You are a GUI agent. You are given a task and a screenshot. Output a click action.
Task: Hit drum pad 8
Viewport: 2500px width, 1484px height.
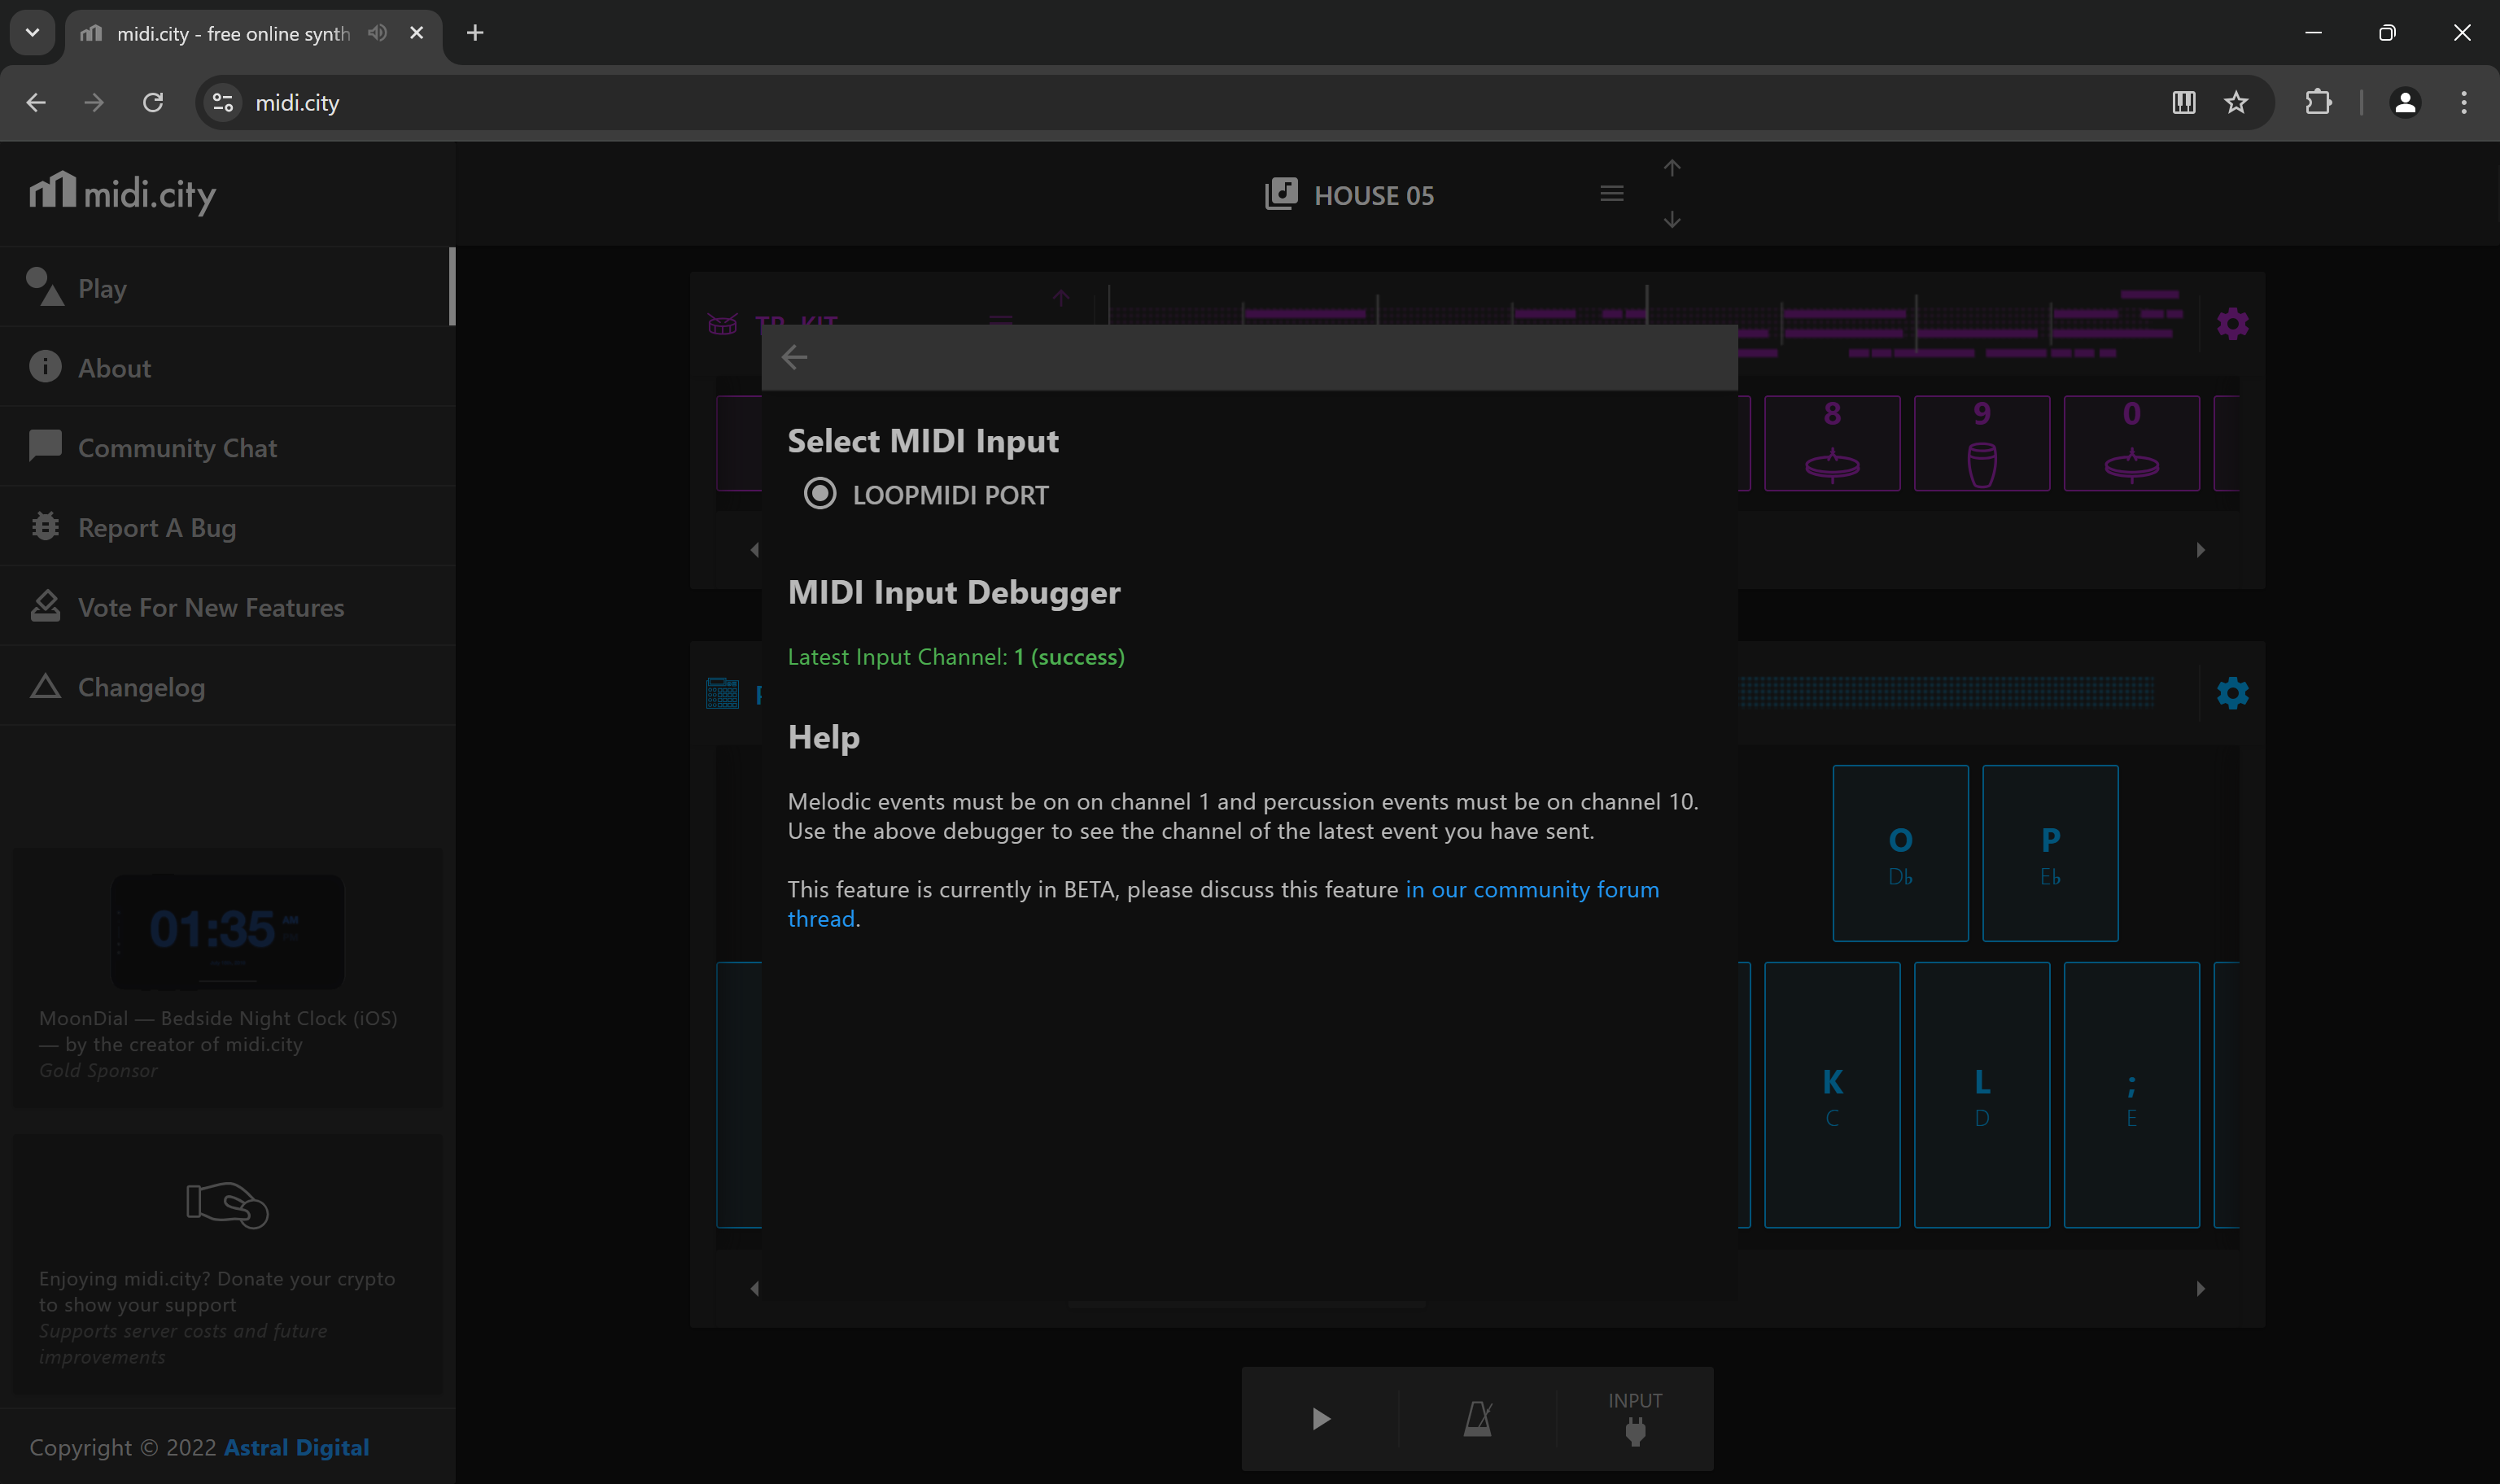pos(1832,443)
